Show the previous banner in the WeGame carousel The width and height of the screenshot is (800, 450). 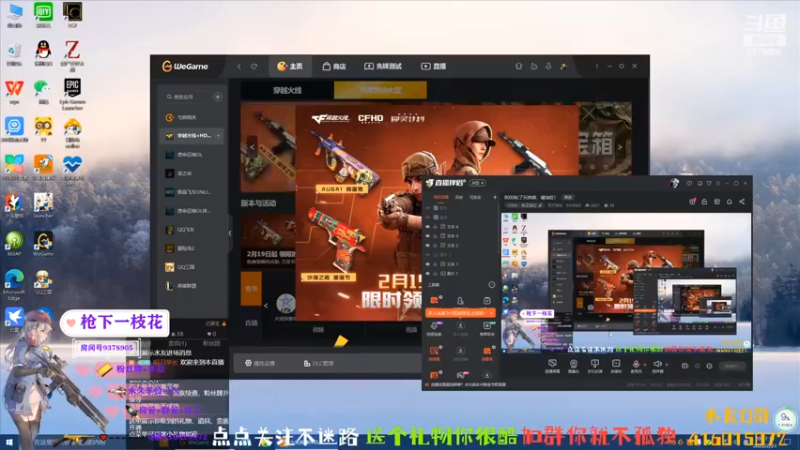pyautogui.click(x=252, y=147)
